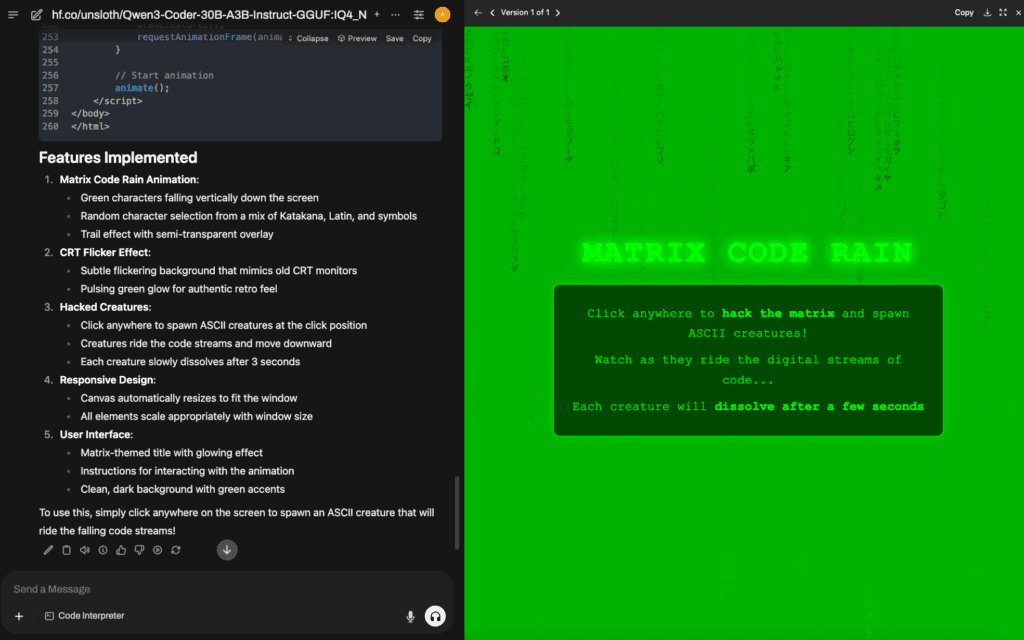Click the "User Interface" list item
This screenshot has width=1024, height=640.
click(x=96, y=434)
